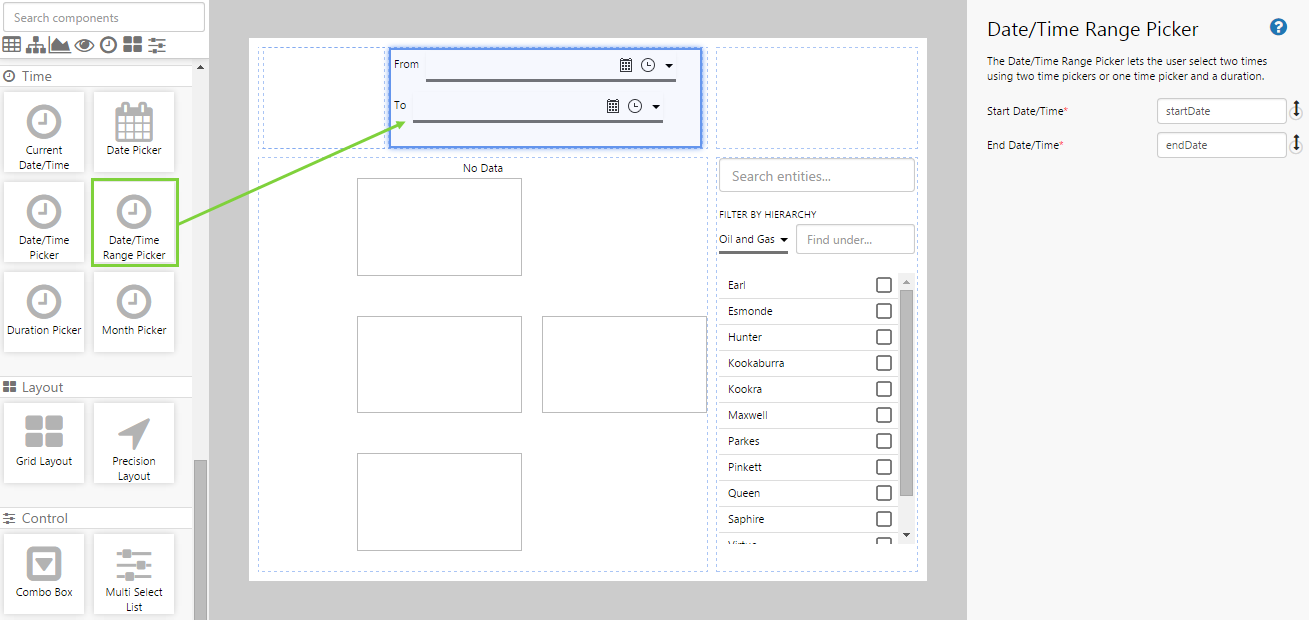Screen dimensions: 1309x620
Task: Tick the Earl checkbox
Action: [x=884, y=285]
